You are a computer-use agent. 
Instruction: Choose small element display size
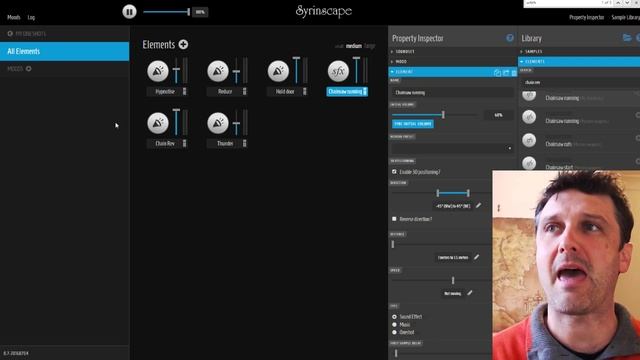339,46
